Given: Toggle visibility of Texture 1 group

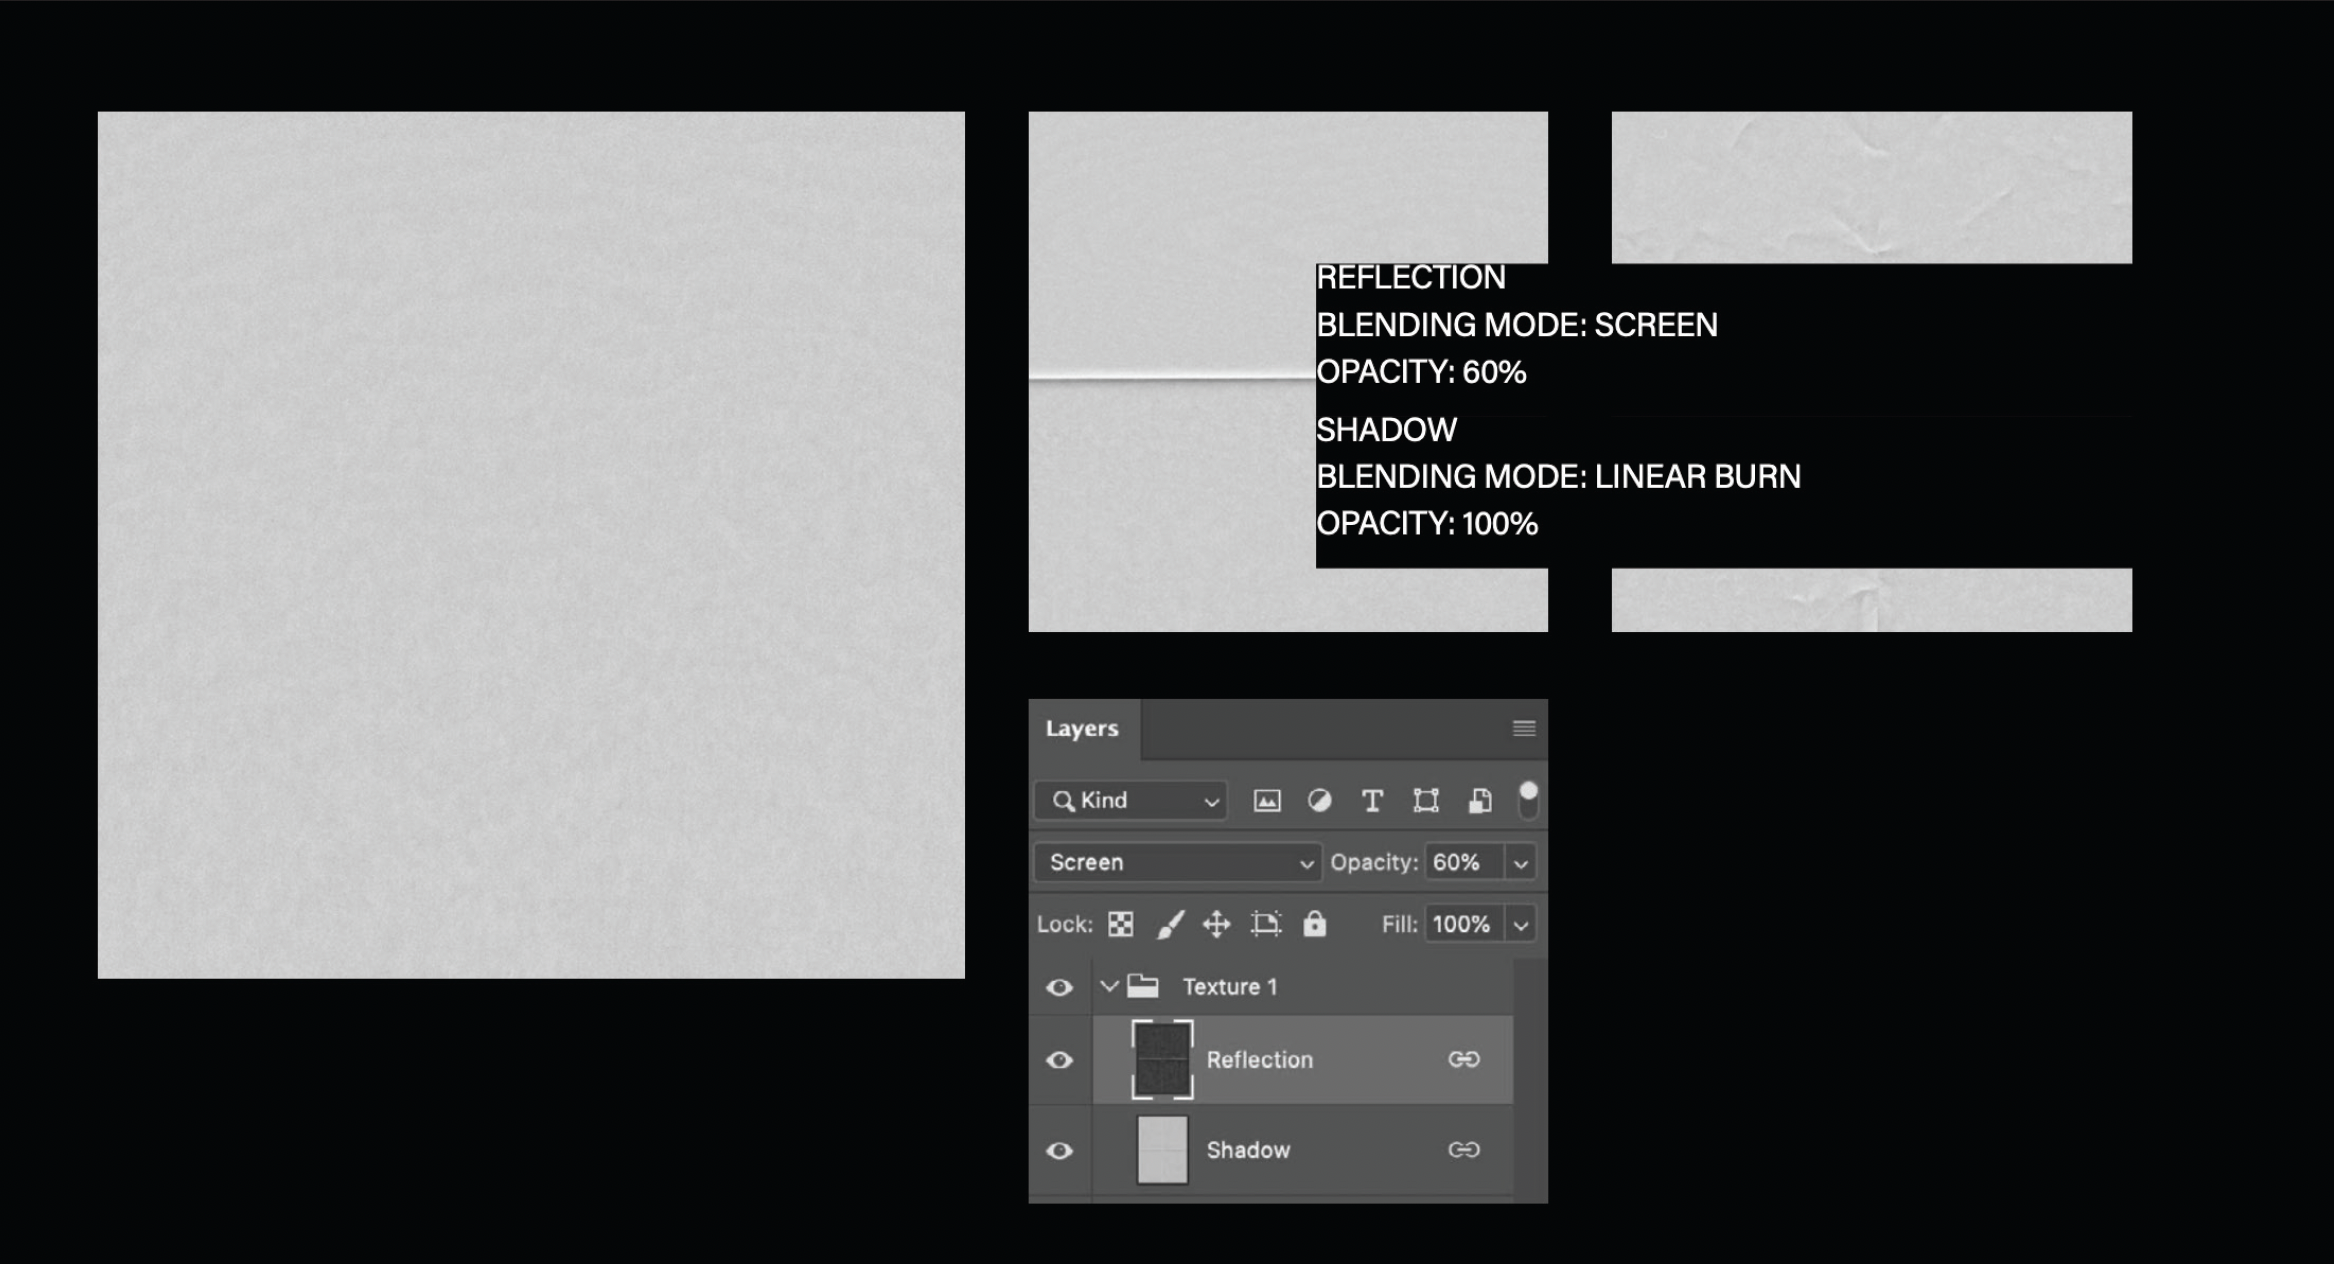Looking at the screenshot, I should click(1059, 988).
